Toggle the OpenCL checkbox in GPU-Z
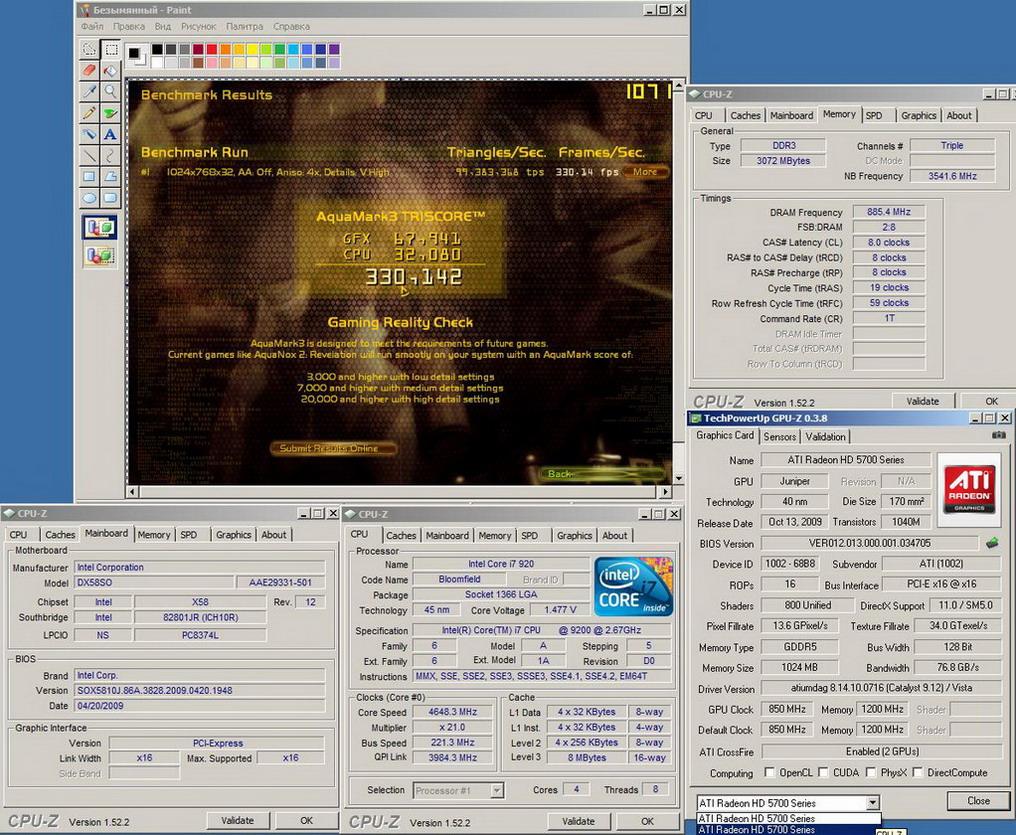 769,772
